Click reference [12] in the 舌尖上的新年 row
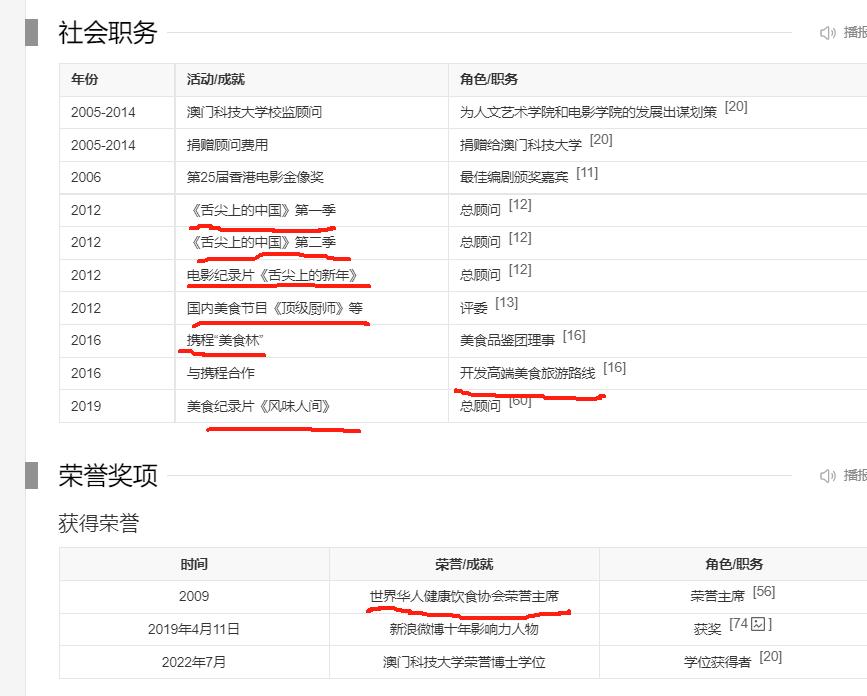 520,270
